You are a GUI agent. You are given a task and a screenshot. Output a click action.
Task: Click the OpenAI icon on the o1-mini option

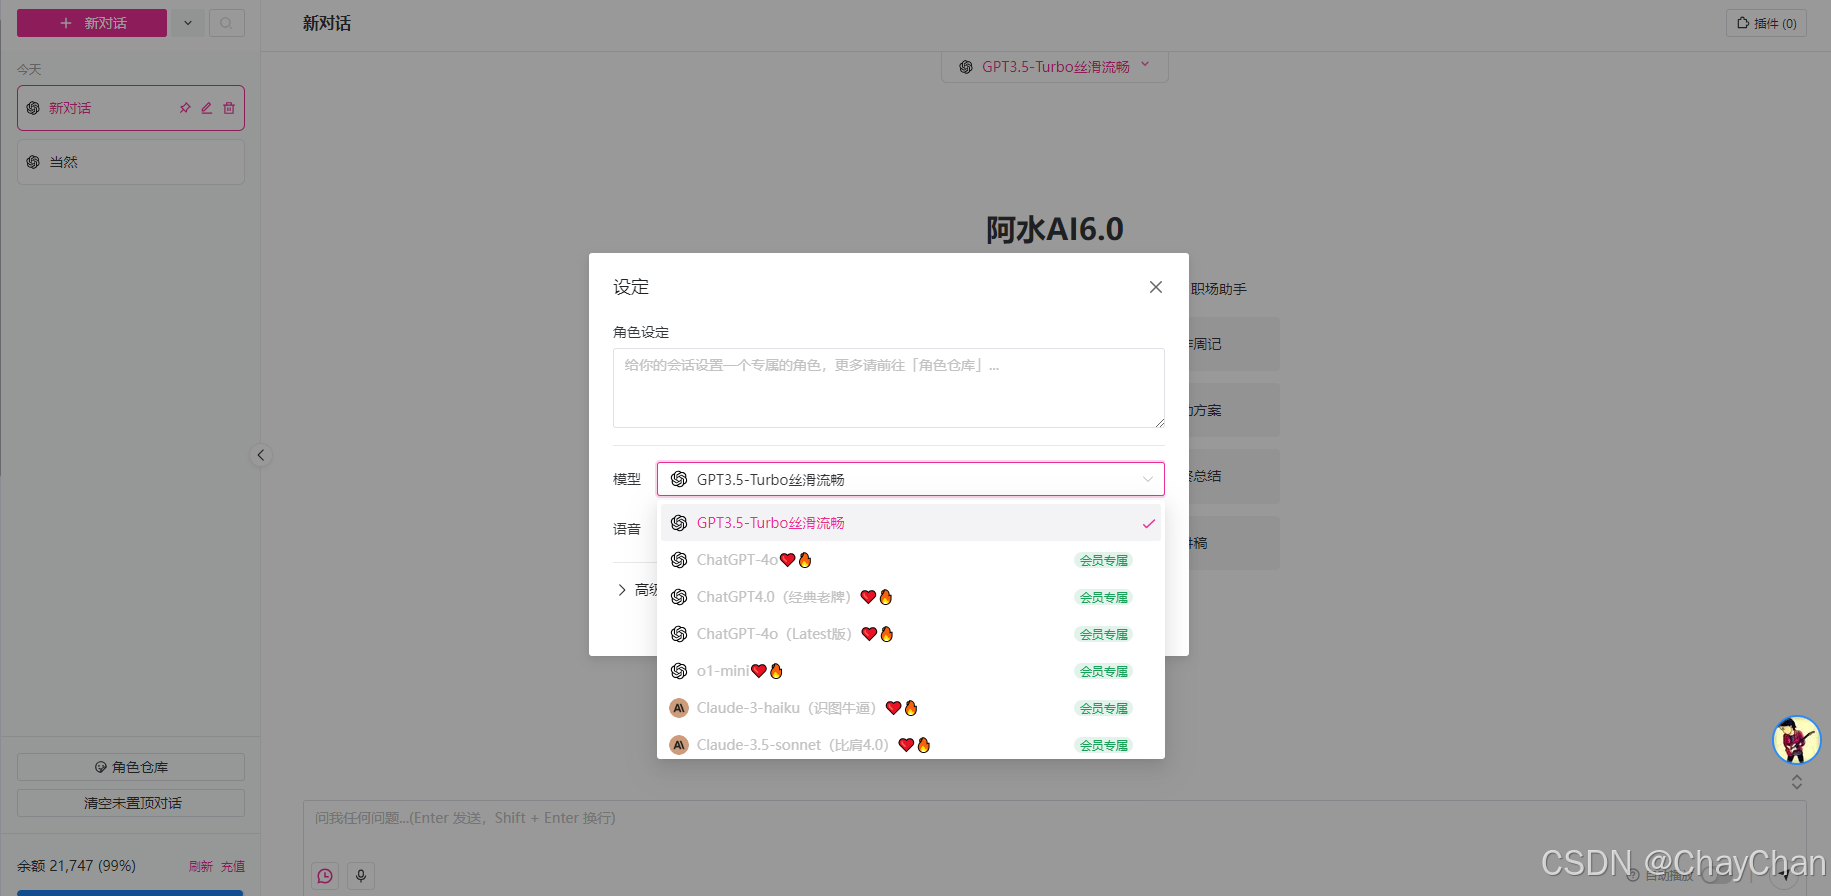point(679,671)
